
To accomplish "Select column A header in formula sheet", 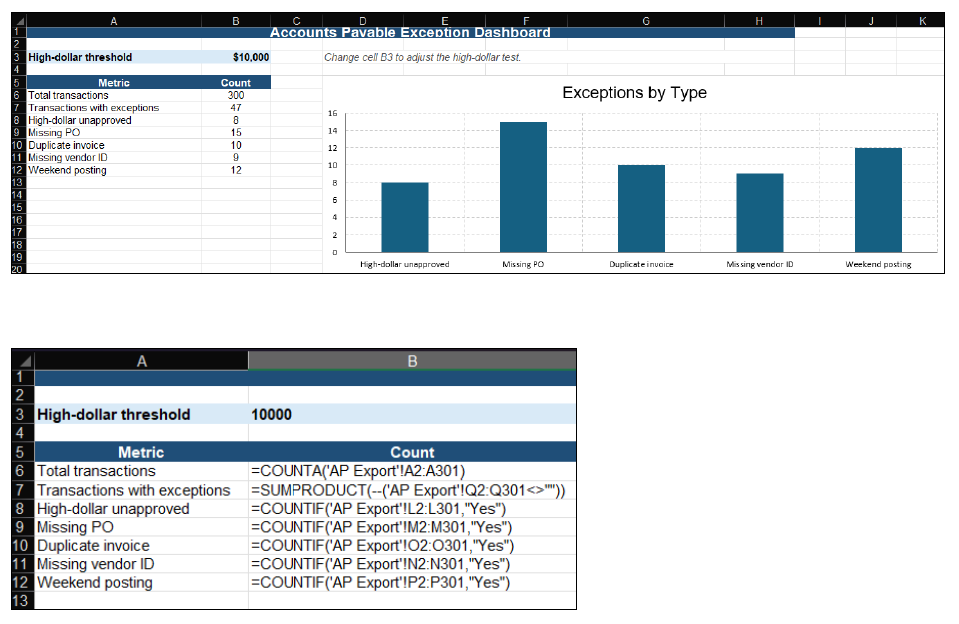I will [141, 361].
